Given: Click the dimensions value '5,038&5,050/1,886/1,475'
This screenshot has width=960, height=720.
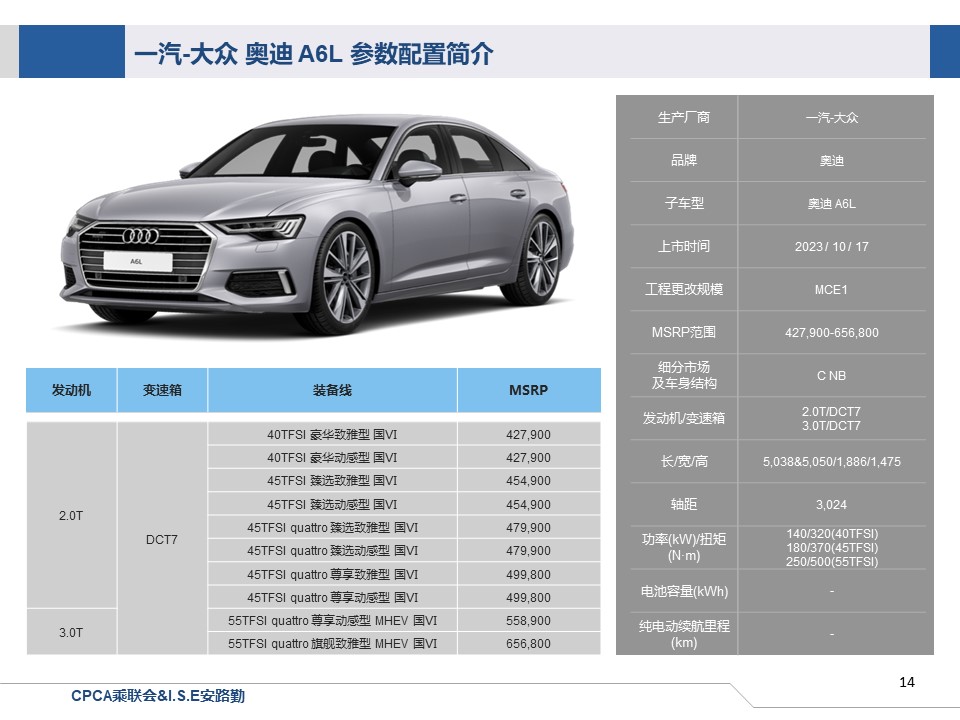Looking at the screenshot, I should point(831,462).
